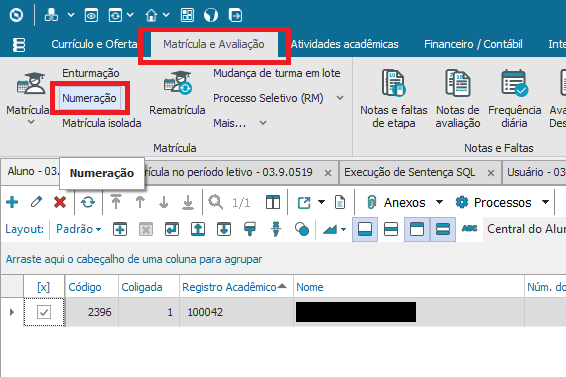Open the modules cubes icon
Image resolution: width=566 pixels, height=377 pixels.
[x=51, y=15]
